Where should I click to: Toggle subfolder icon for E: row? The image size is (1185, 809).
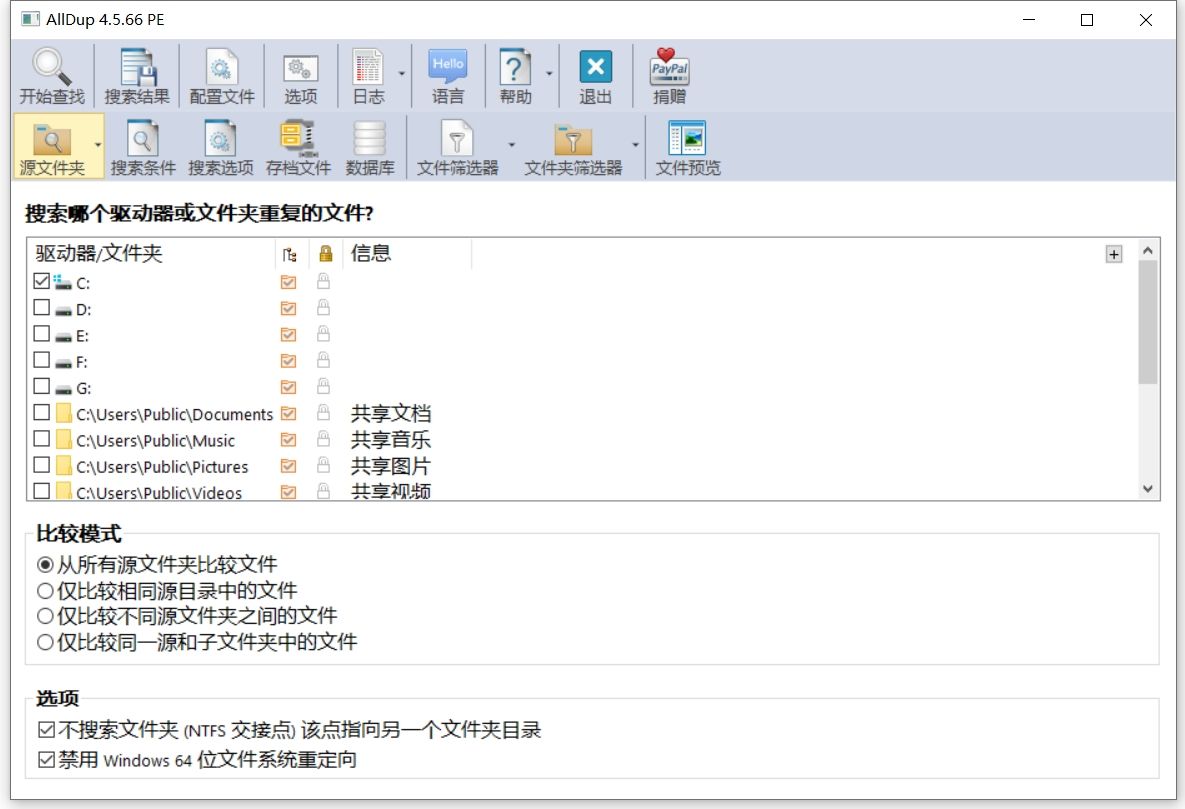pos(288,334)
